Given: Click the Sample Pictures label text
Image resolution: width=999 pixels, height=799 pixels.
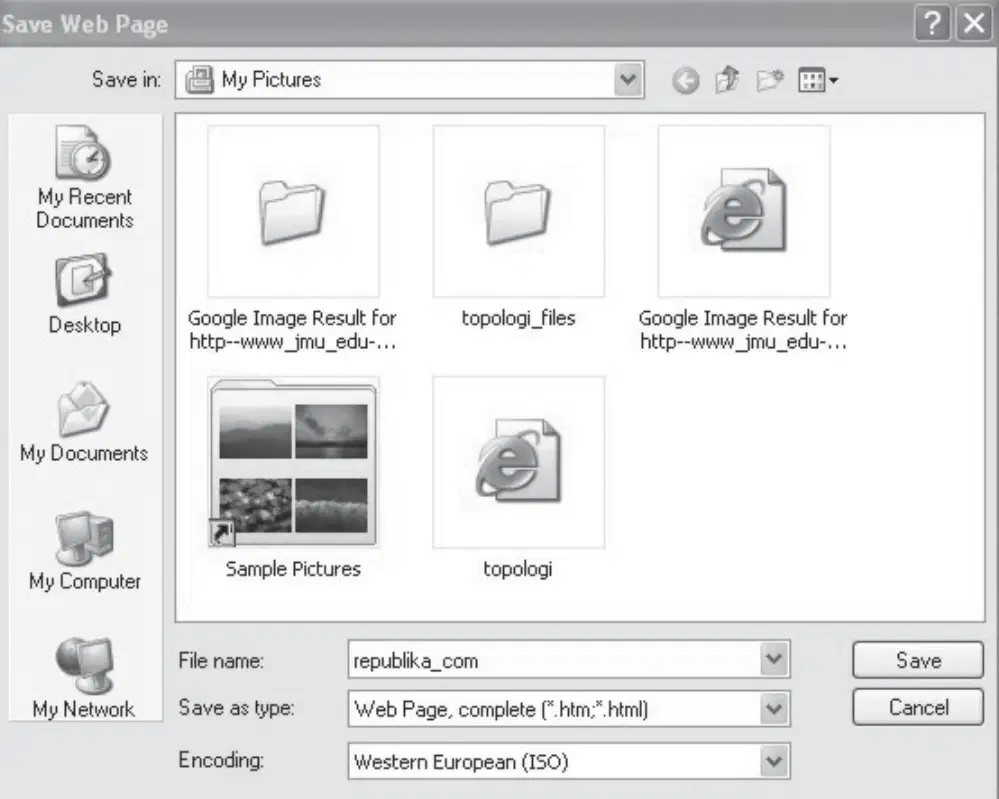Looking at the screenshot, I should pyautogui.click(x=293, y=569).
